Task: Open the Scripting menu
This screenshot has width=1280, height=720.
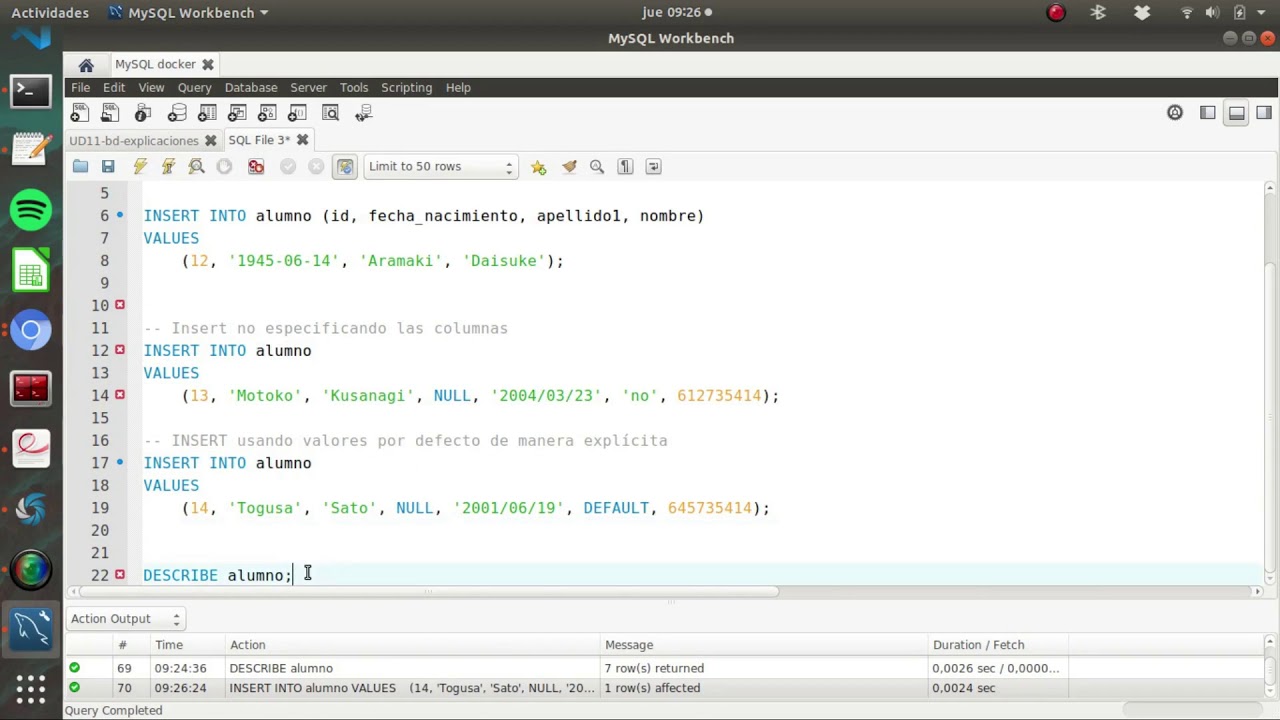Action: pyautogui.click(x=406, y=88)
